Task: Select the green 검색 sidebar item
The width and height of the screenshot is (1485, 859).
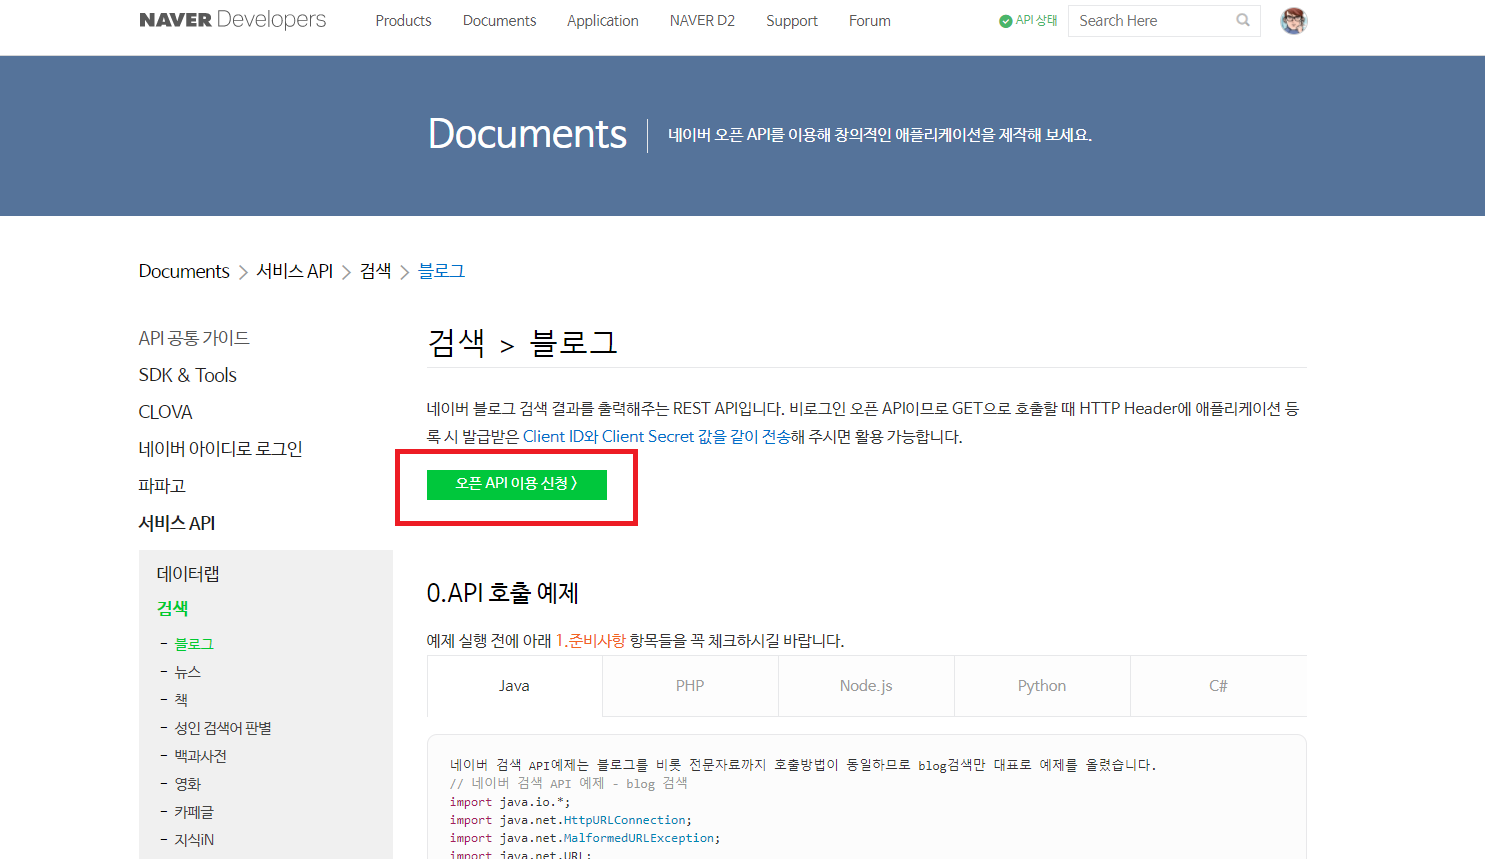Action: pyautogui.click(x=173, y=608)
